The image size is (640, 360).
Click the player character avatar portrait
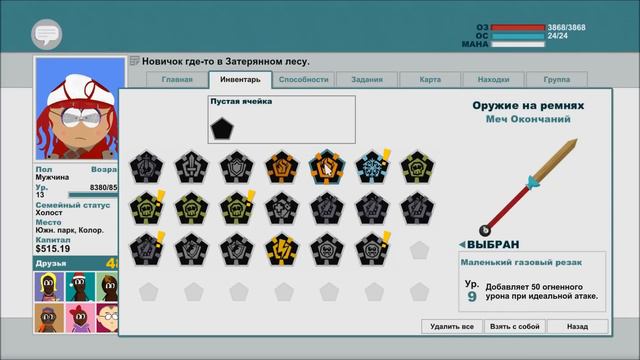click(x=80, y=109)
